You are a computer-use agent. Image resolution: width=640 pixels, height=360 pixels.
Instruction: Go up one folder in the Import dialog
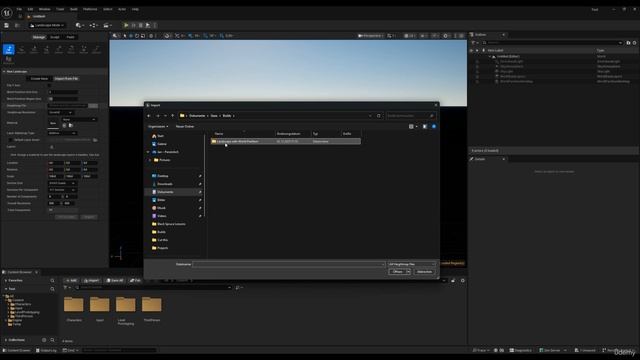tap(172, 116)
